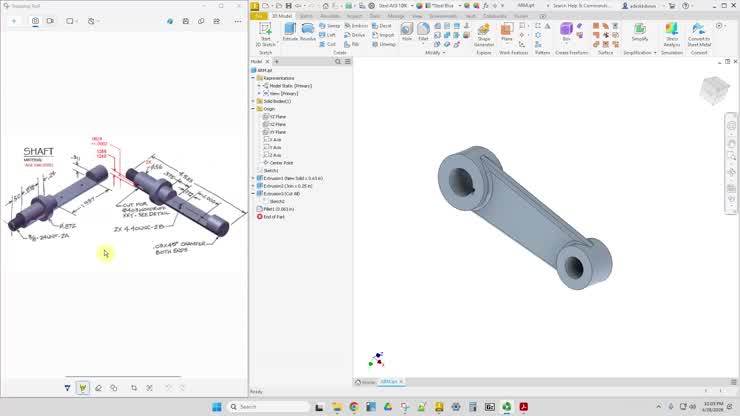Pick the Unwrap command
740x416 pixels.
[384, 44]
